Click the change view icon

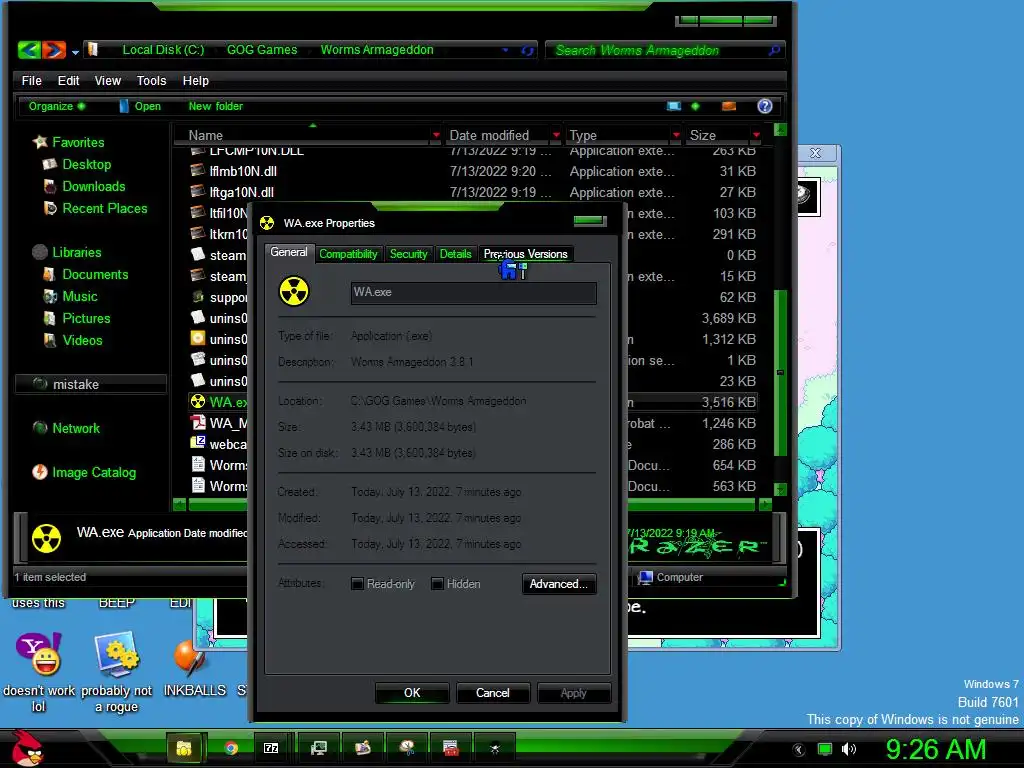pos(674,106)
